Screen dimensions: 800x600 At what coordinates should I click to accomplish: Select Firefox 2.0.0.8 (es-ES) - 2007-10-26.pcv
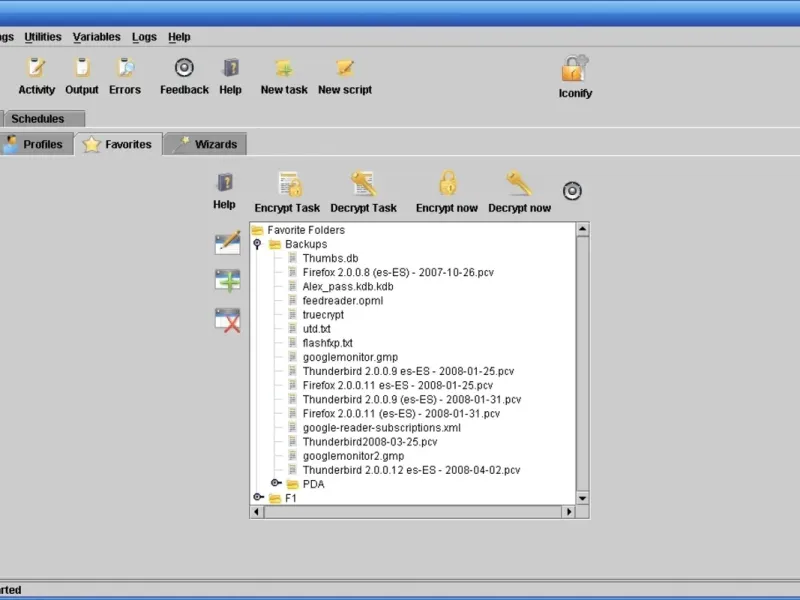398,272
